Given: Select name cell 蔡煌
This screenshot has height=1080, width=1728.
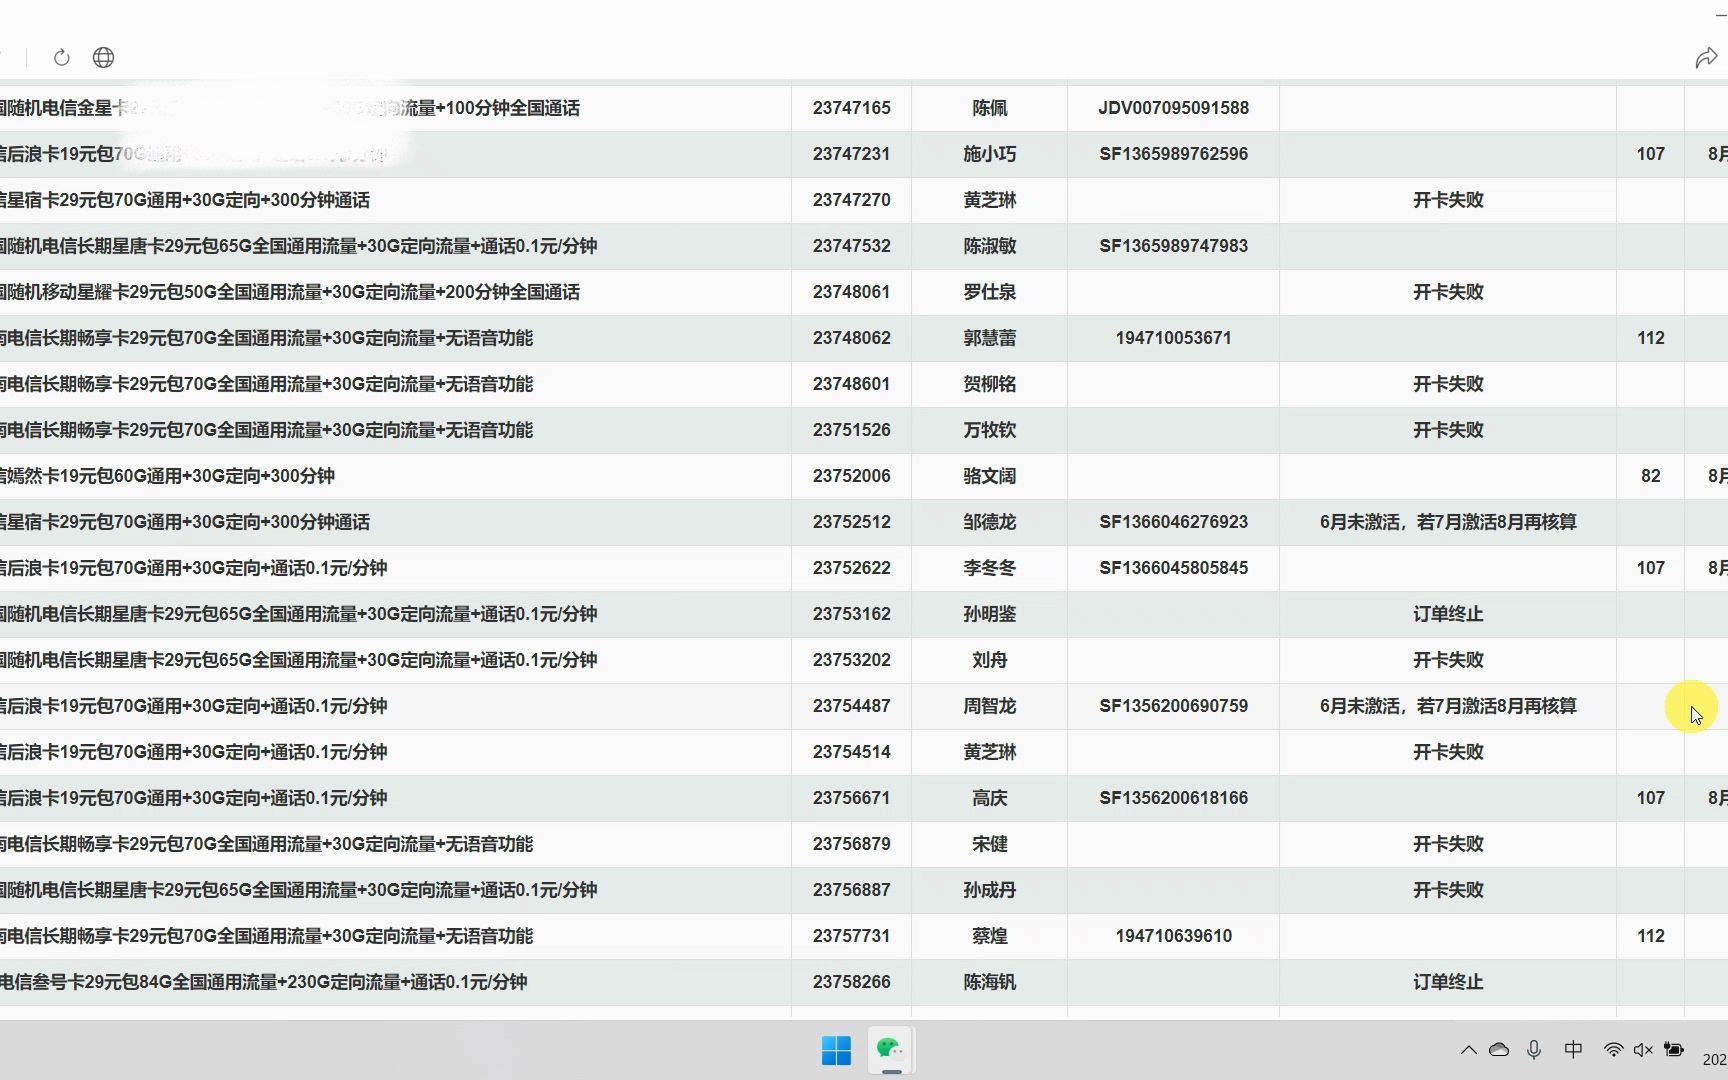Looking at the screenshot, I should coord(990,936).
